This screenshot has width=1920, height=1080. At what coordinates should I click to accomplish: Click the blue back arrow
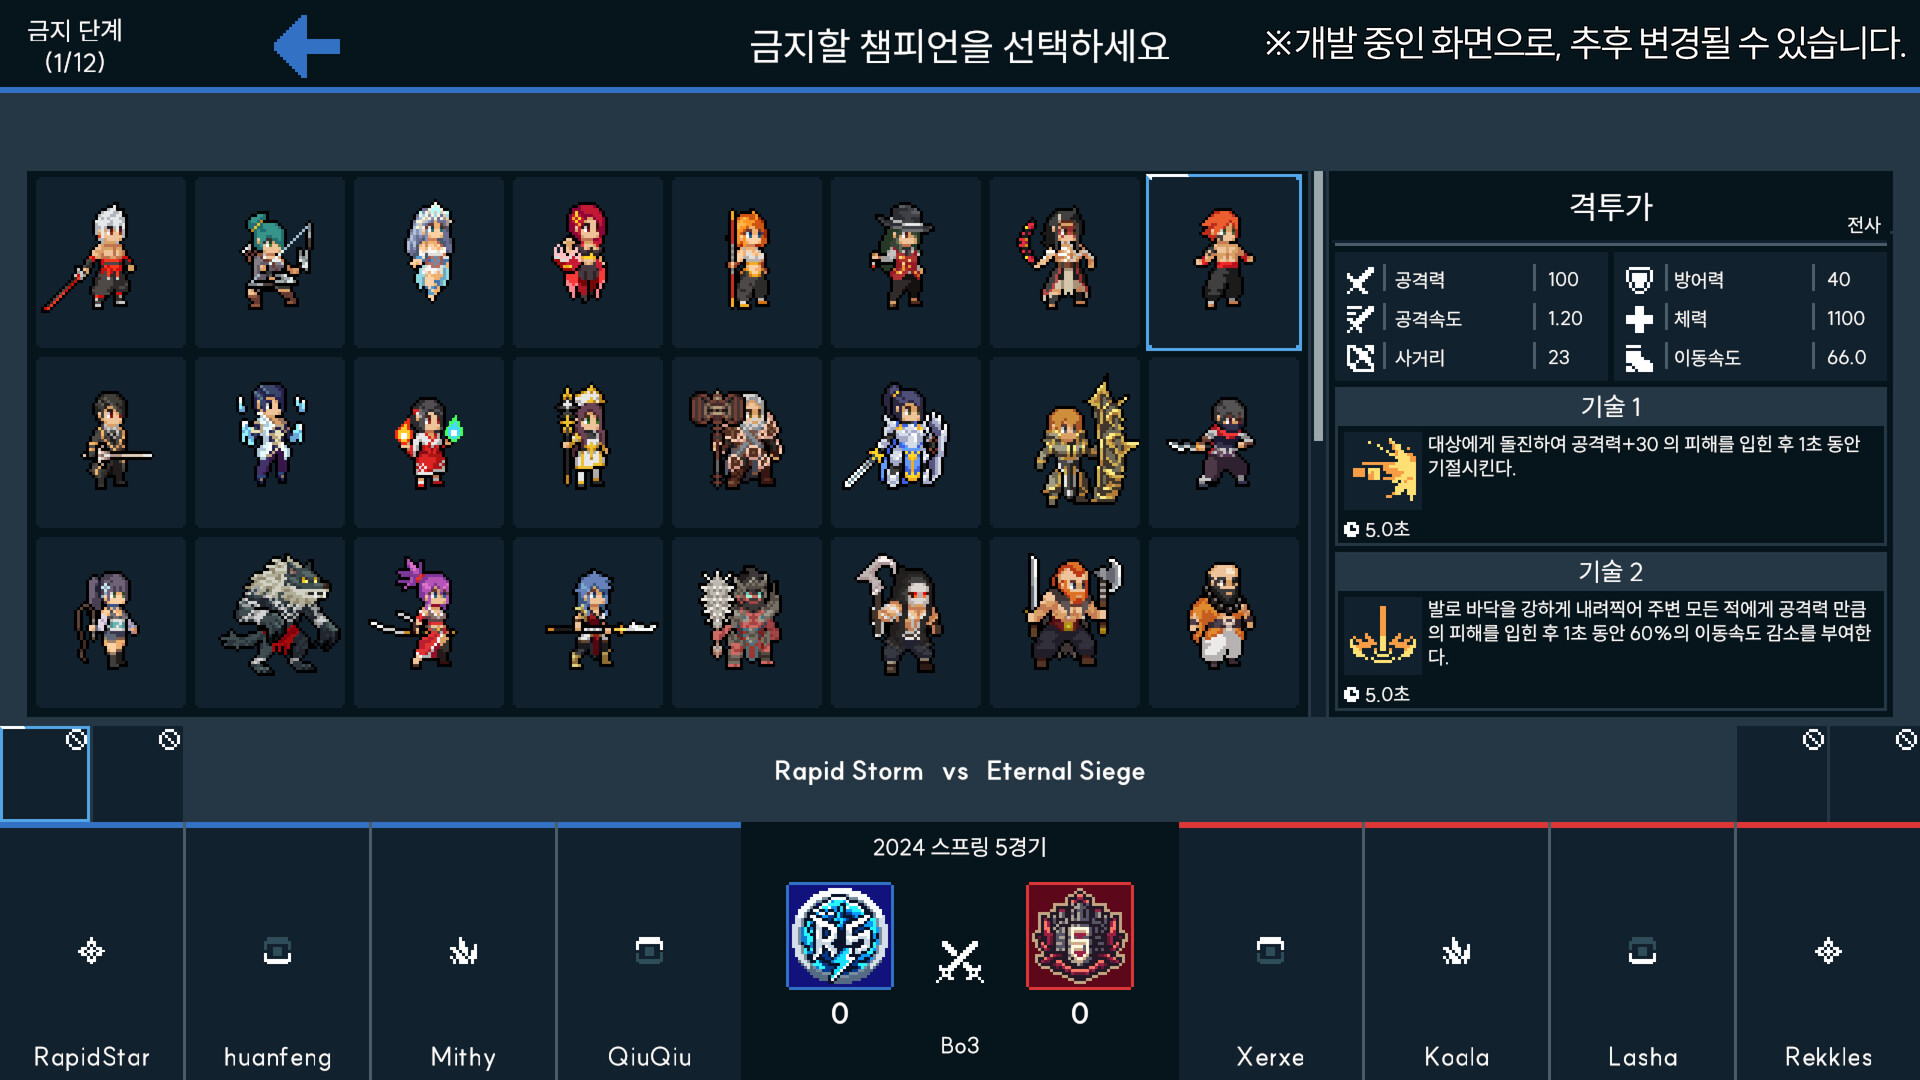[307, 46]
